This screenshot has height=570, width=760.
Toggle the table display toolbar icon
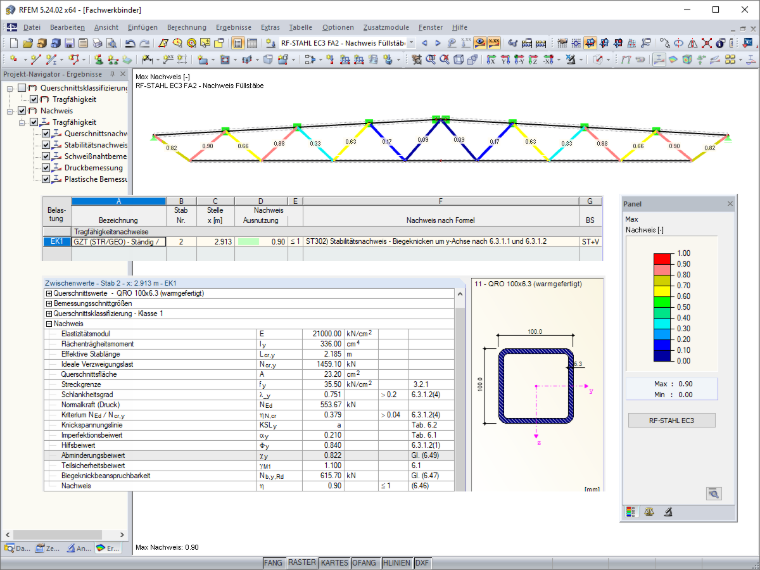[x=252, y=44]
